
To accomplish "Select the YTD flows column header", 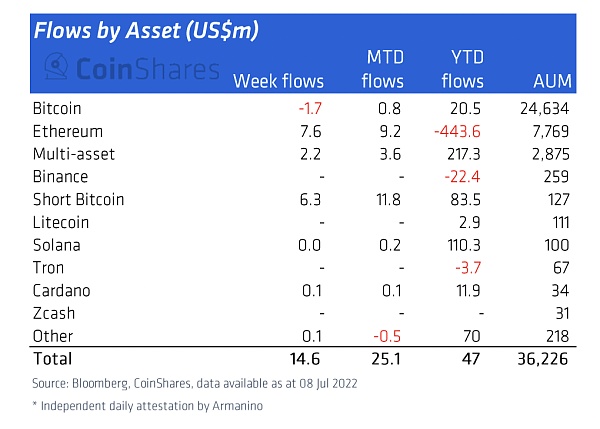I will 463,69.
